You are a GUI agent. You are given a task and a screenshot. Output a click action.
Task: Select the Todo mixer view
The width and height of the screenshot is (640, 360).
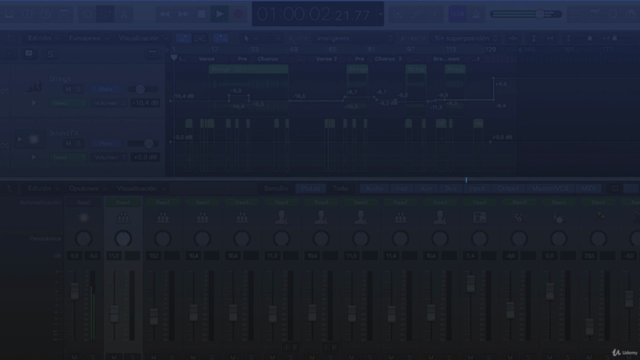coord(341,189)
